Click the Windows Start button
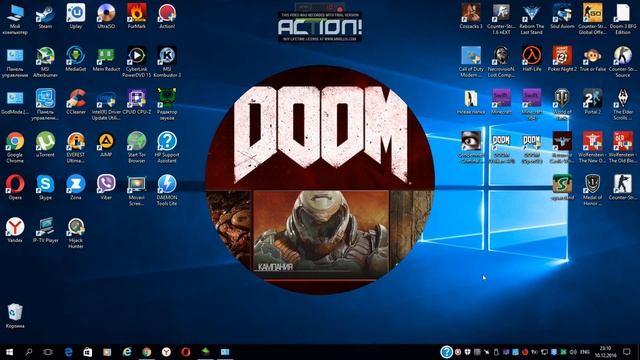The height and width of the screenshot is (360, 640). (x=9, y=352)
